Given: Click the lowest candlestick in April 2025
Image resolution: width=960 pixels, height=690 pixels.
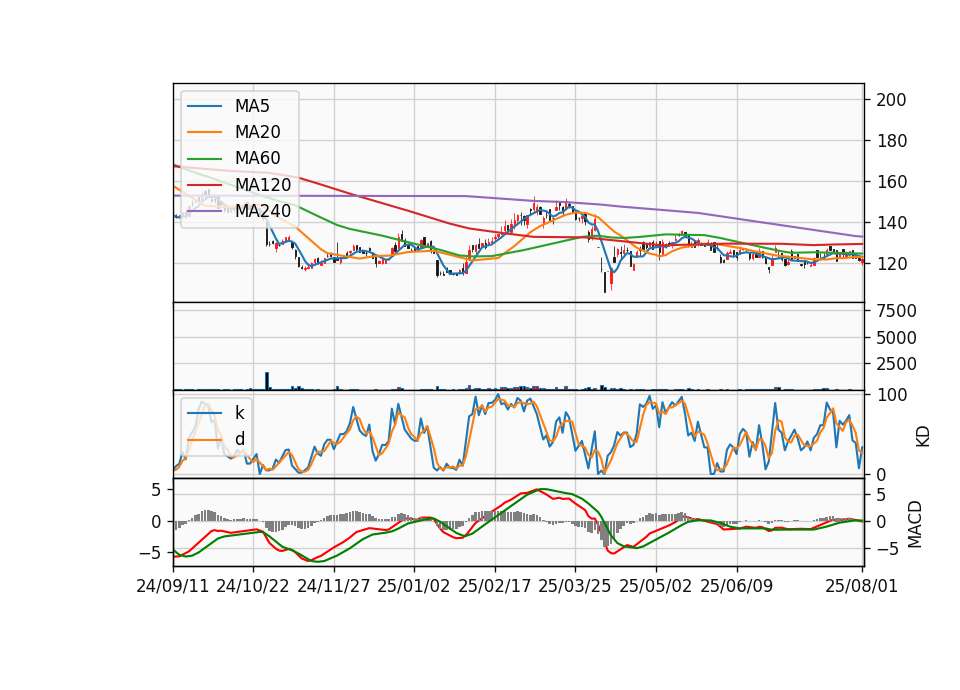Looking at the screenshot, I should click(x=605, y=282).
